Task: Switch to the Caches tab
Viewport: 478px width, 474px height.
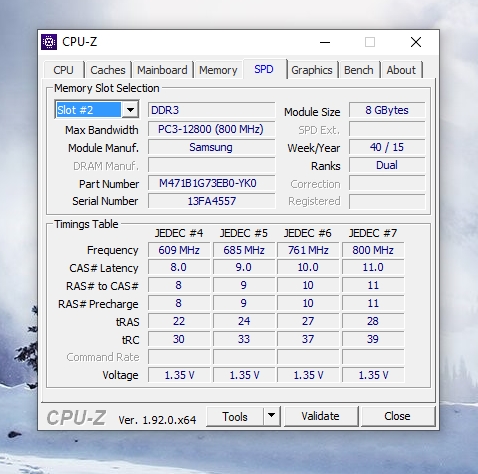Action: (108, 70)
